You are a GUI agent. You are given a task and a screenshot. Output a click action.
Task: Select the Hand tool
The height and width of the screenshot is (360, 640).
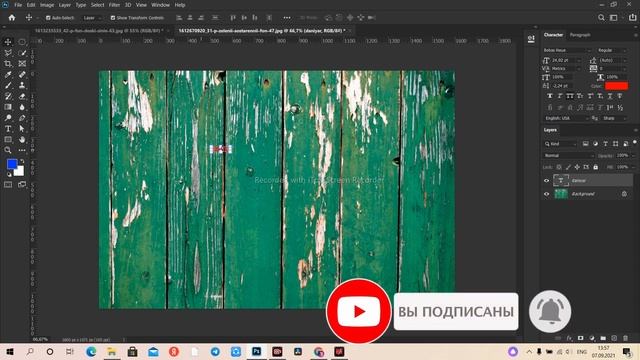pos(22,140)
